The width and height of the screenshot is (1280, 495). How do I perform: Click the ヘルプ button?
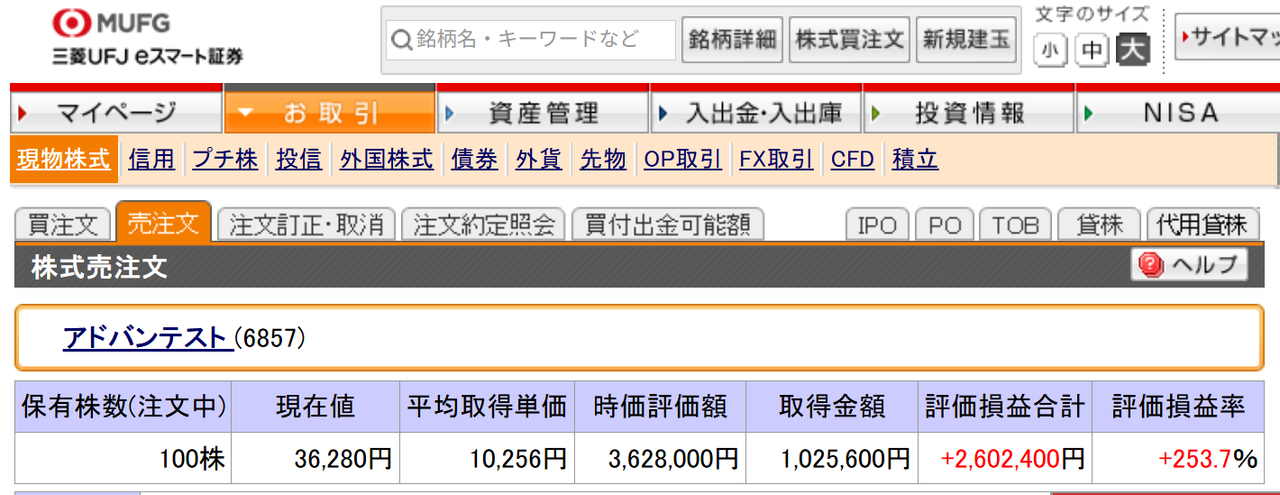(x=1191, y=265)
